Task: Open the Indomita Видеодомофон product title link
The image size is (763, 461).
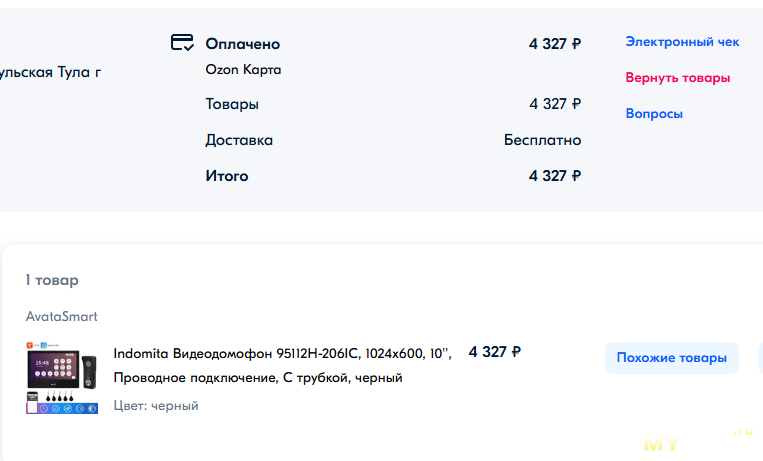Action: (282, 365)
